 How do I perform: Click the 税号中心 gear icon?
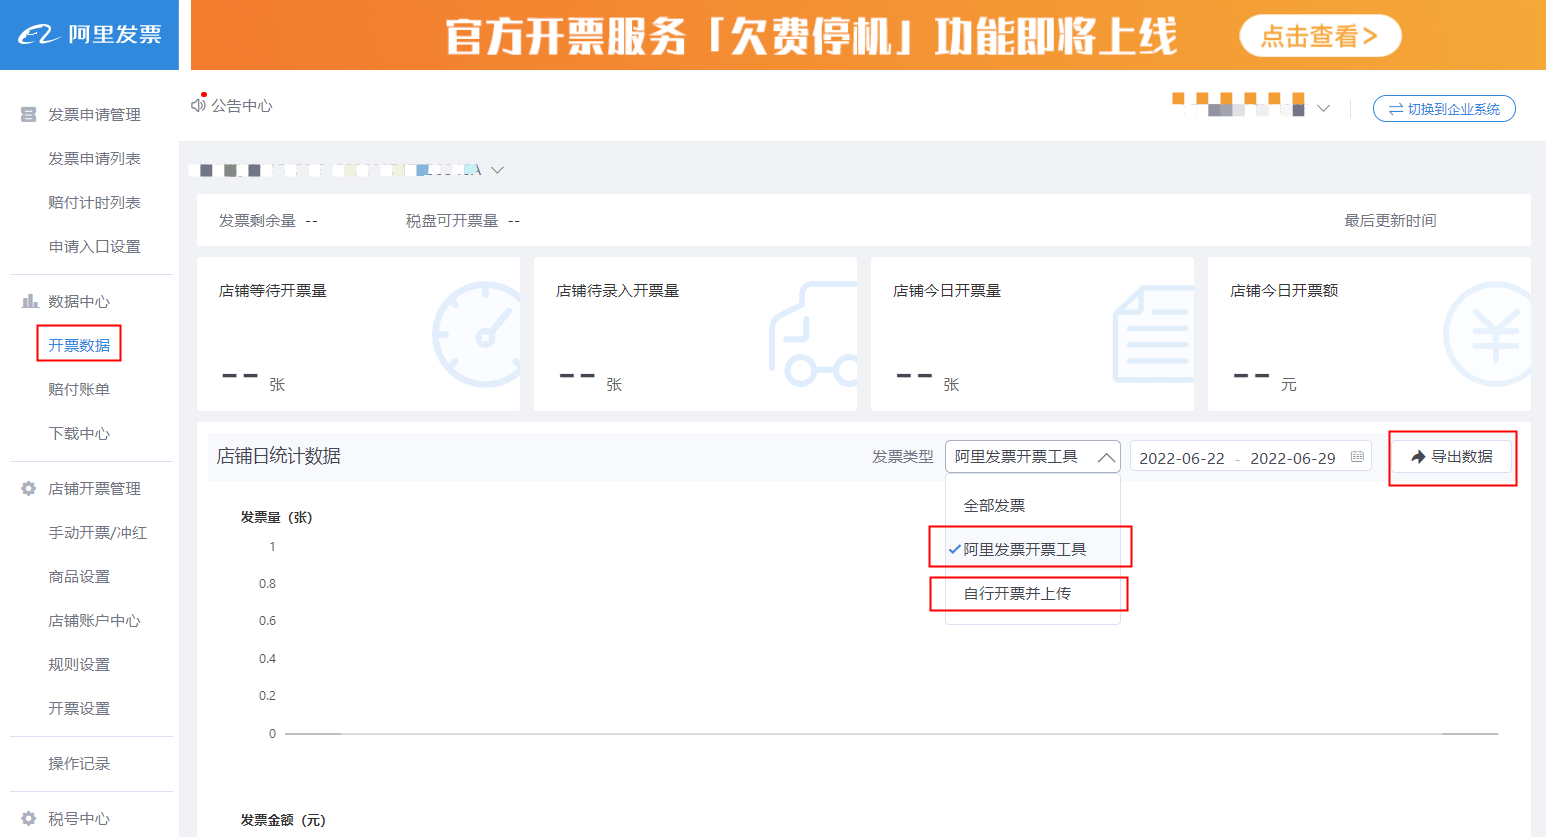pyautogui.click(x=29, y=818)
